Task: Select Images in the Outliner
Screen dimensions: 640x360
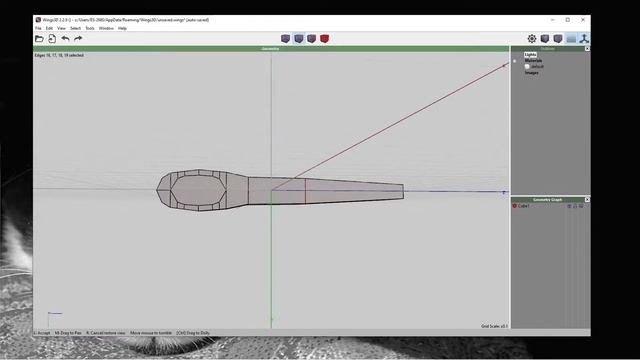Action: click(x=531, y=73)
